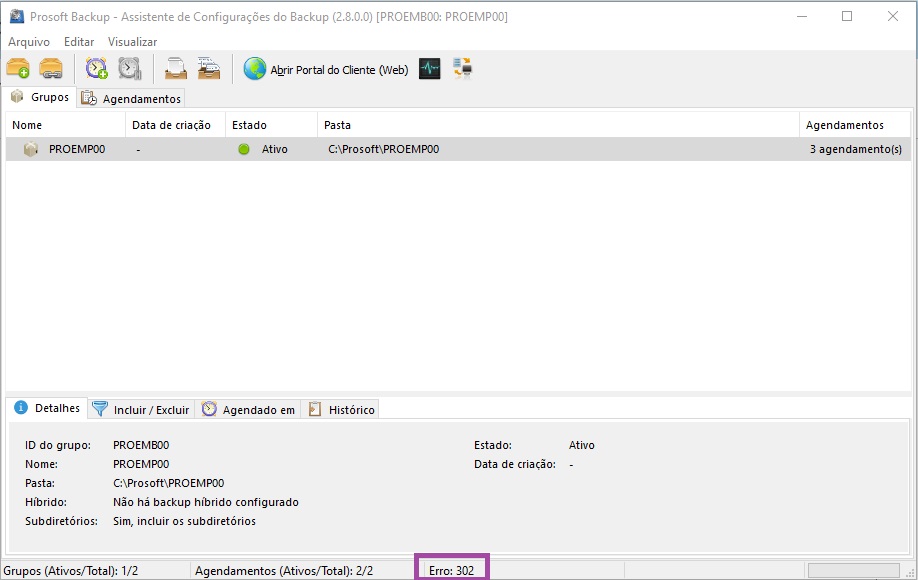Open the activity monitor pulse icon
This screenshot has width=918, height=580.
point(430,69)
